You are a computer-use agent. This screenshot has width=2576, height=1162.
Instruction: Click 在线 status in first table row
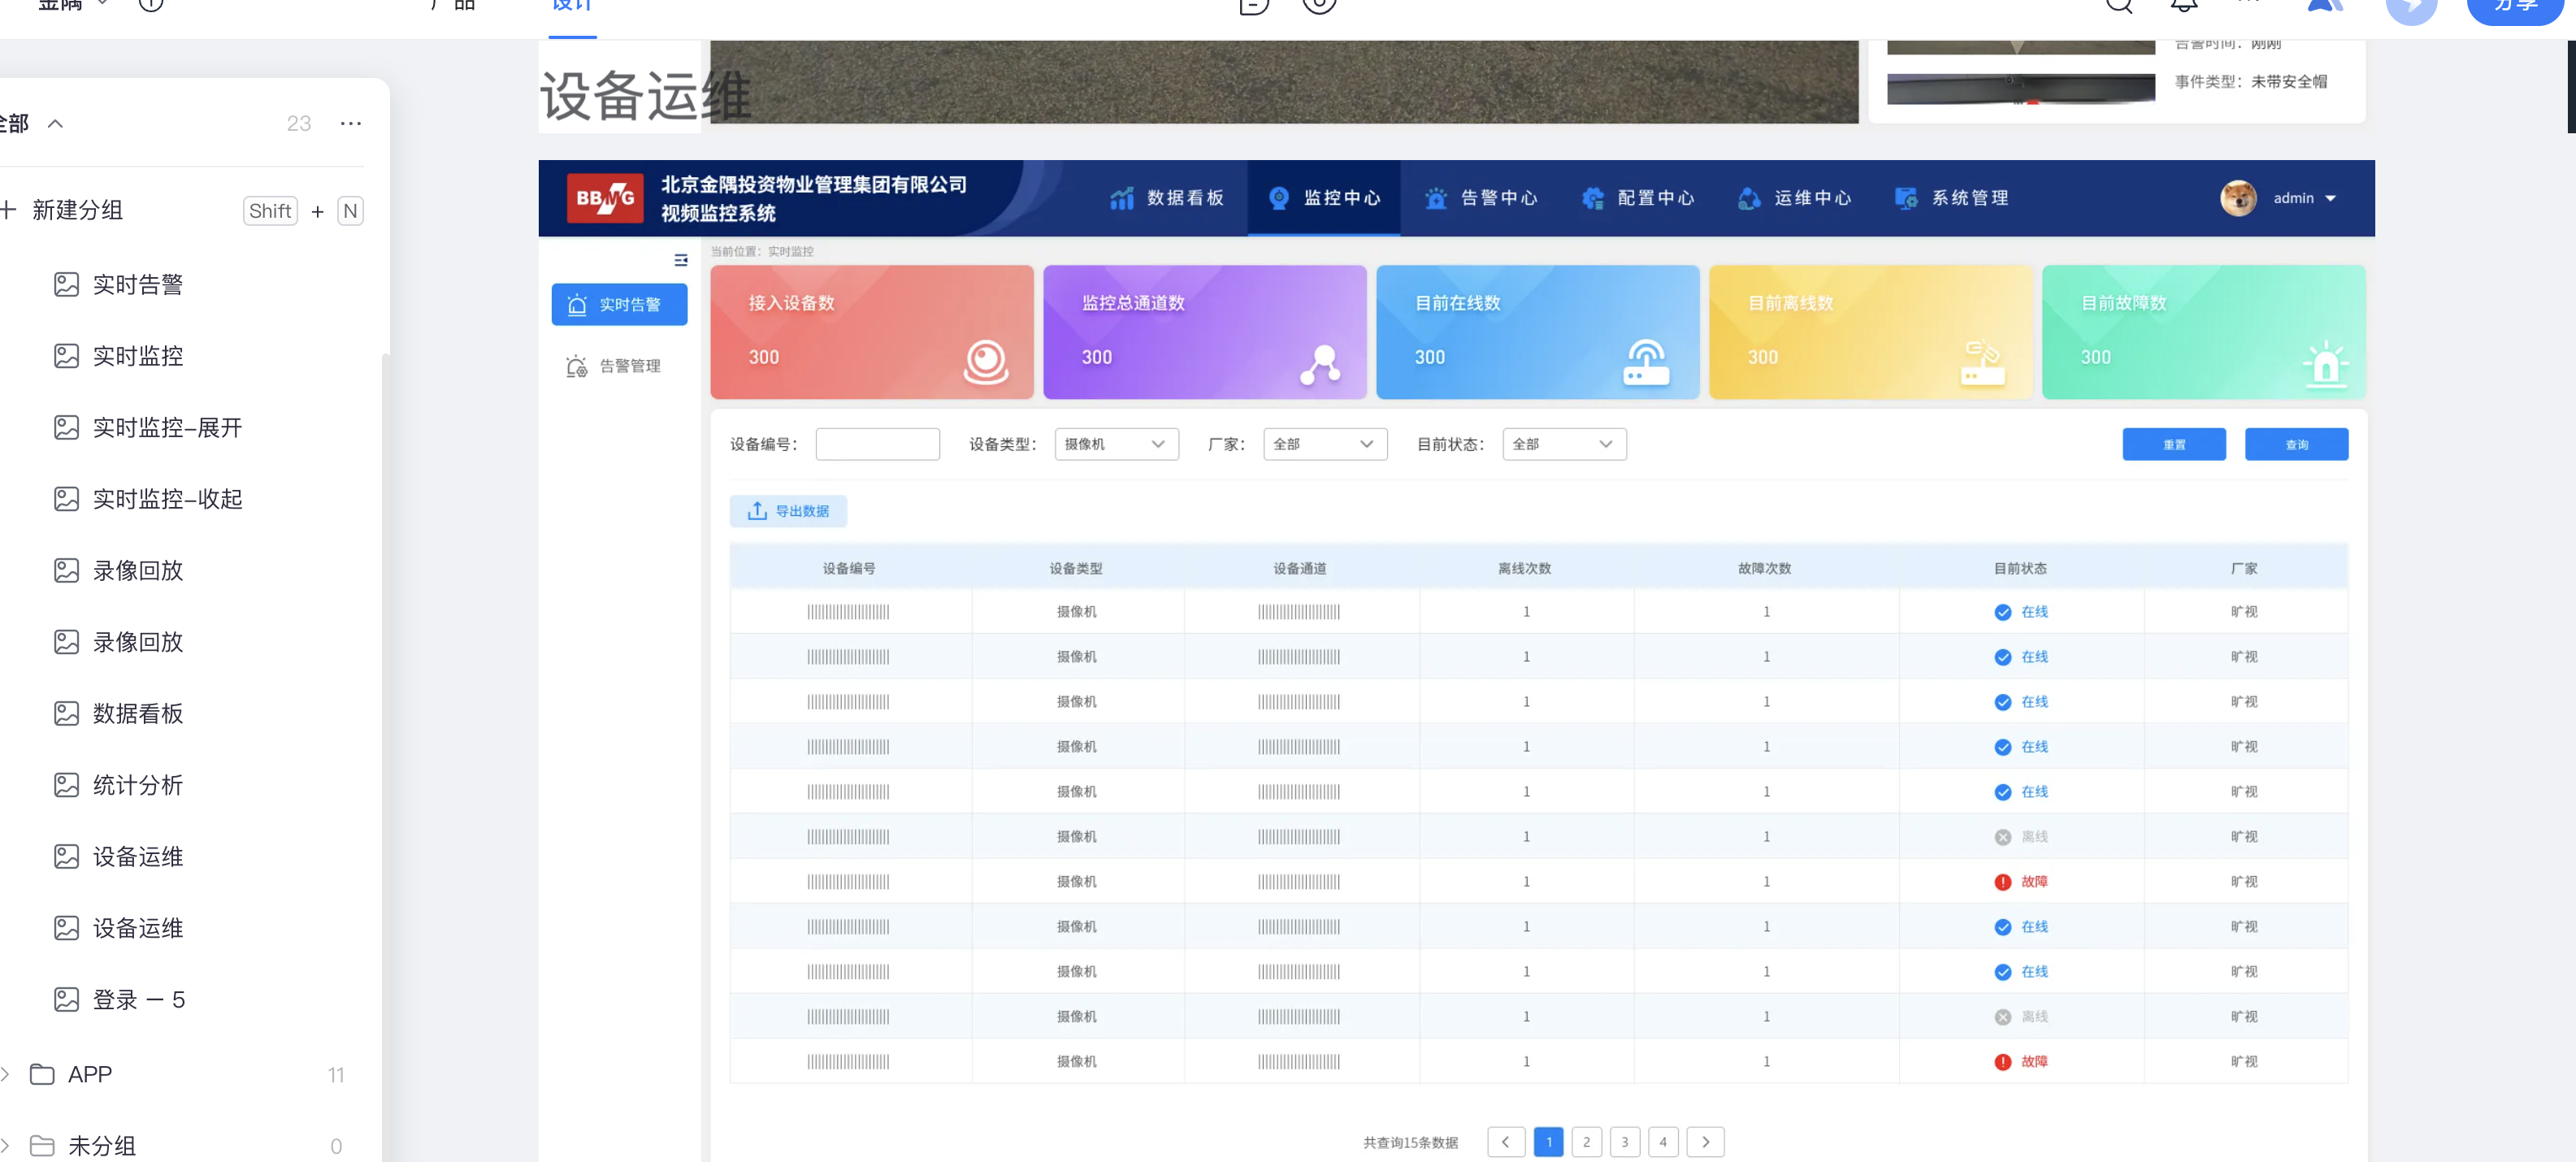coord(2021,612)
